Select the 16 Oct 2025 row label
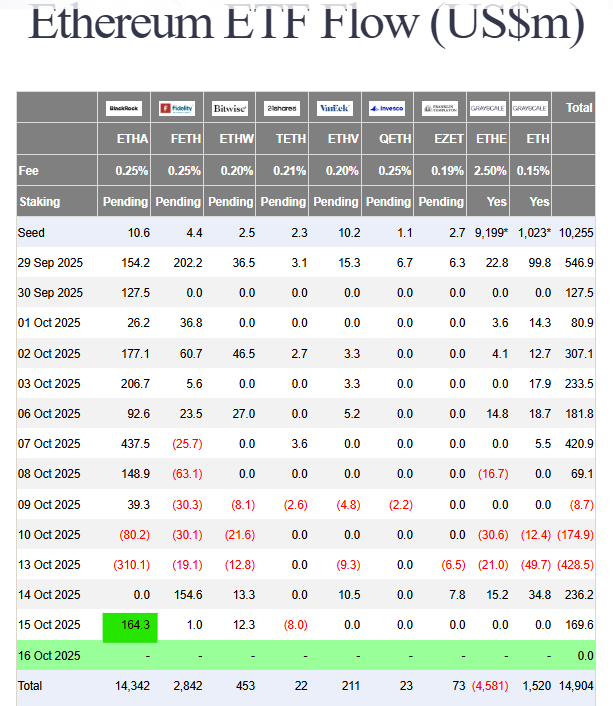The width and height of the screenshot is (613, 706). (50, 656)
